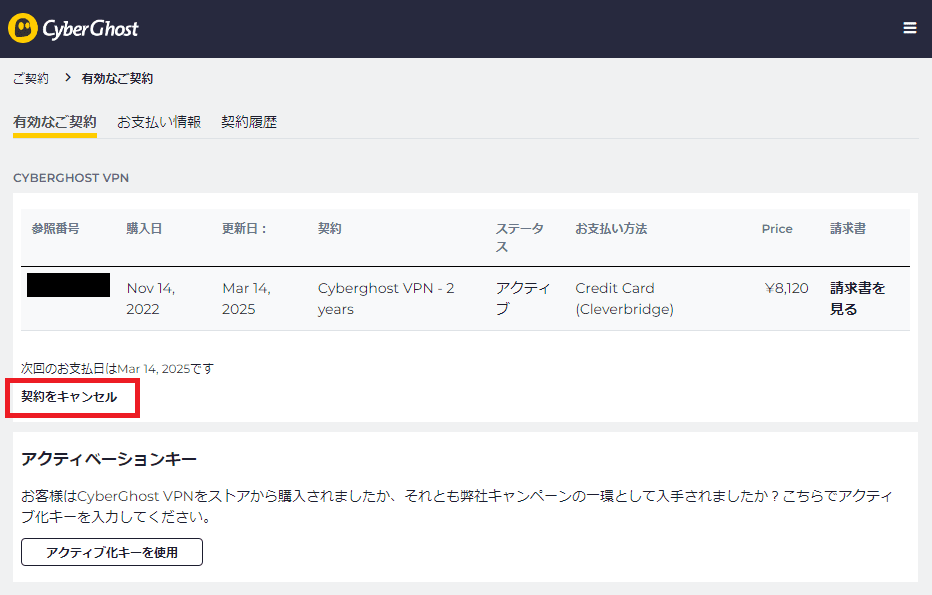The image size is (932, 595).
Task: Click the 請求書 column header
Action: pos(848,229)
